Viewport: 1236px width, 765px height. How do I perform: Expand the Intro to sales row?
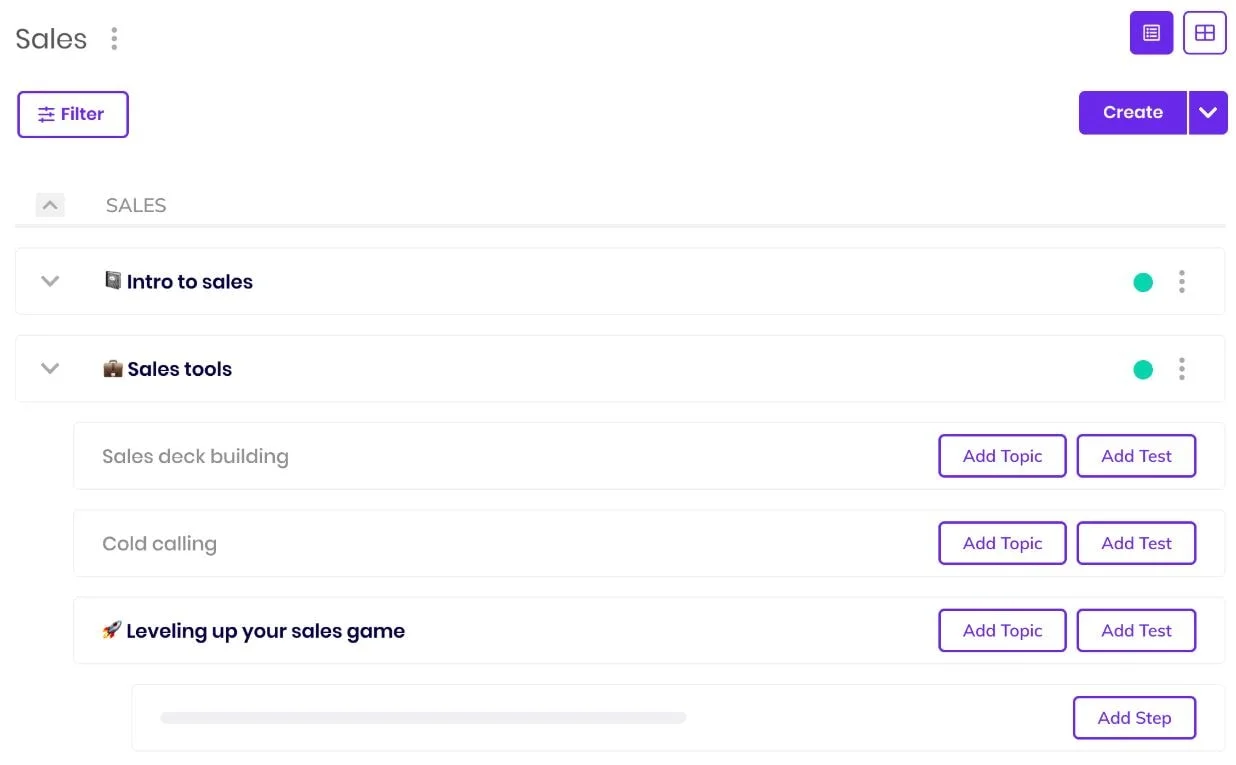(50, 282)
